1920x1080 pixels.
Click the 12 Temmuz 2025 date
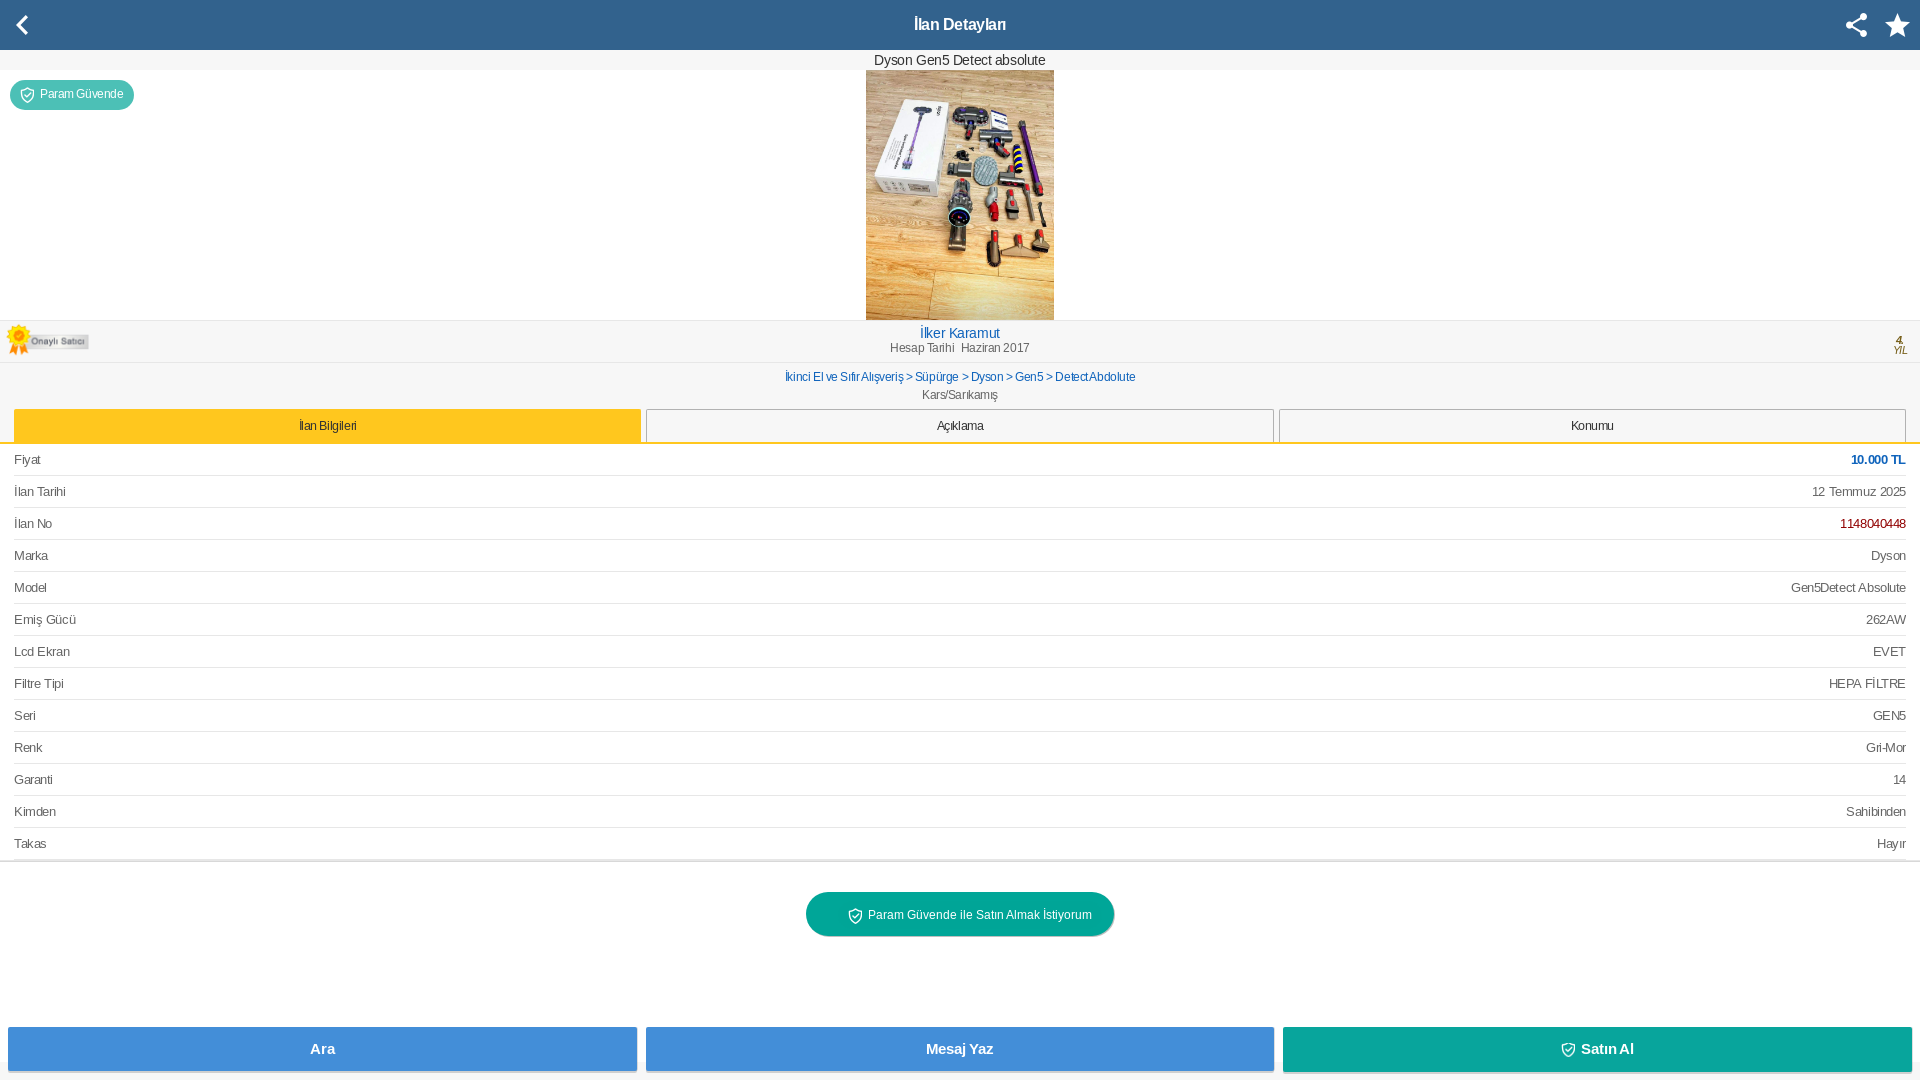1859,492
